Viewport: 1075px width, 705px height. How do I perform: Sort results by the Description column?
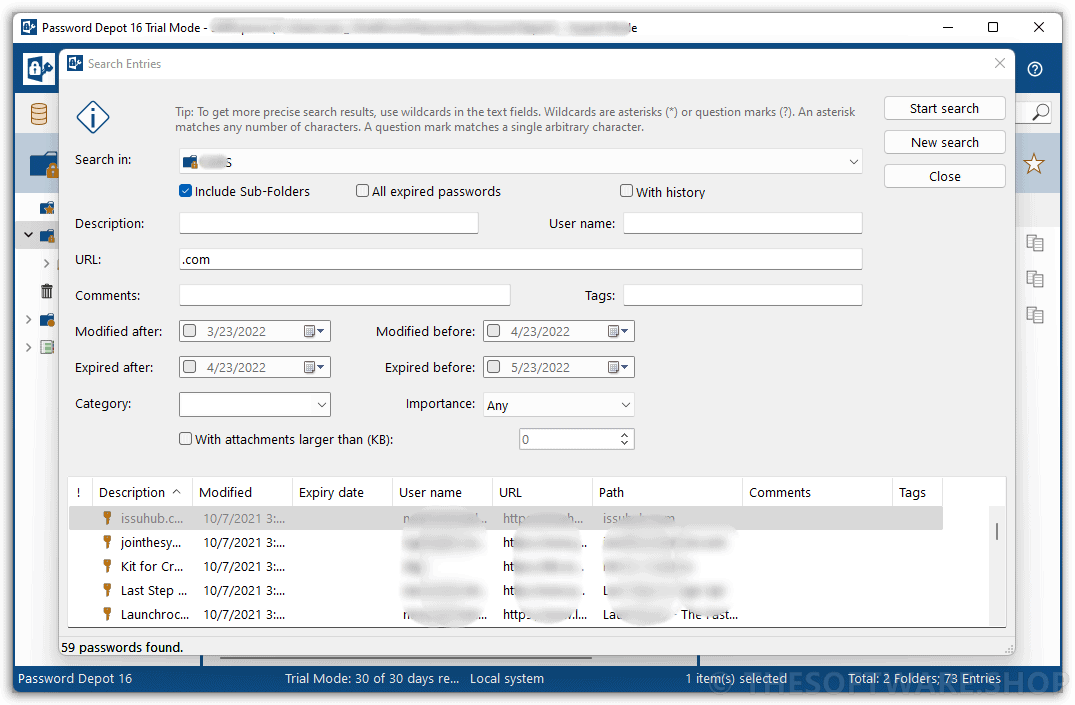point(142,492)
